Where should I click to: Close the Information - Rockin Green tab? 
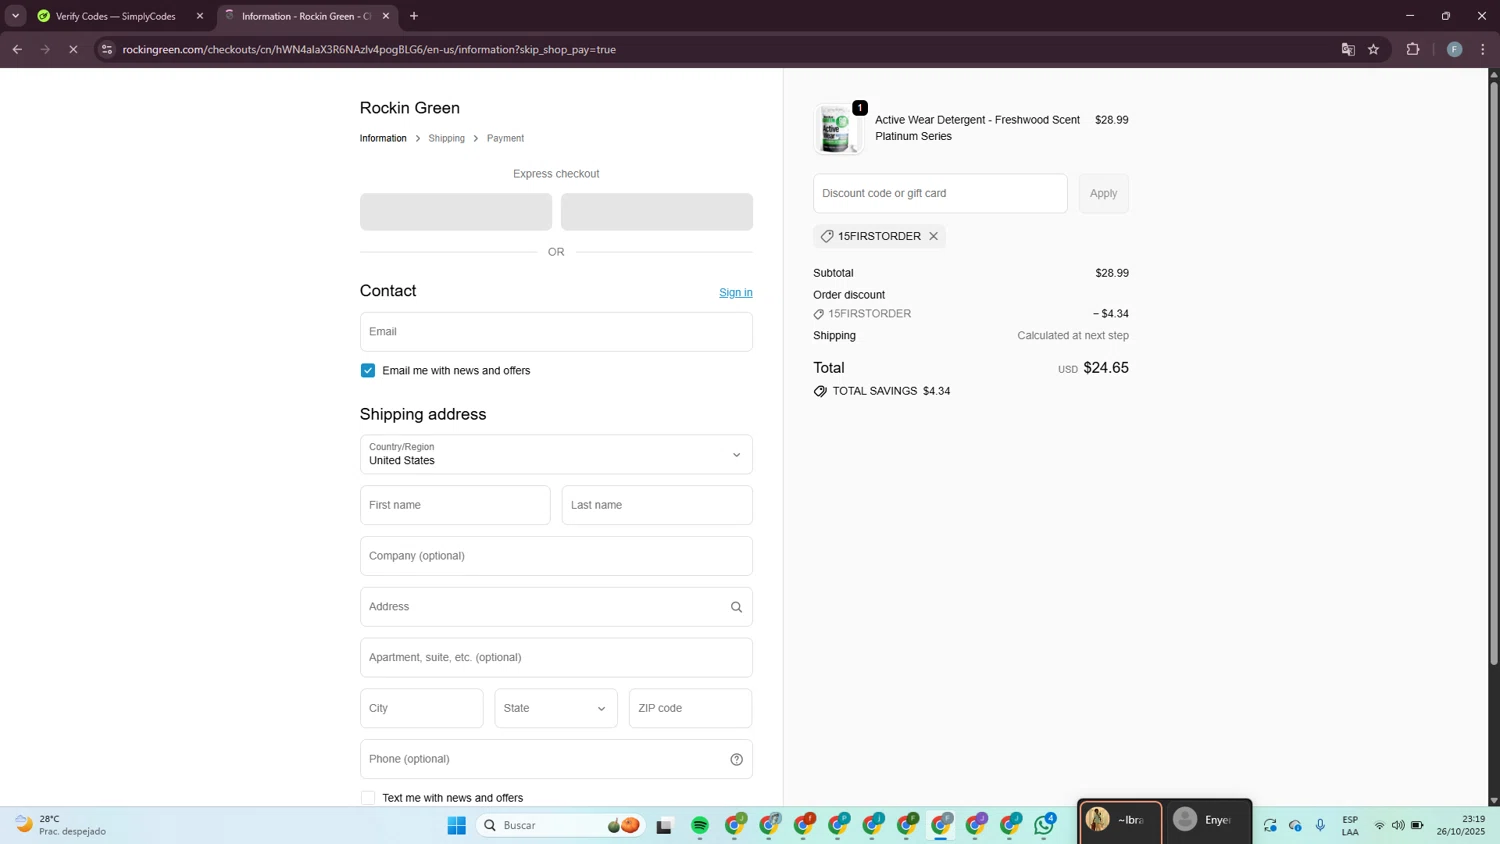386,16
